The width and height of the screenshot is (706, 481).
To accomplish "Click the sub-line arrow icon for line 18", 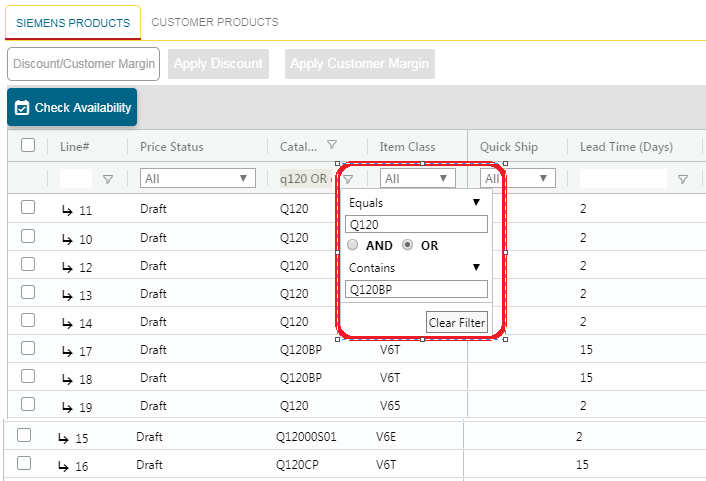I will tap(67, 379).
